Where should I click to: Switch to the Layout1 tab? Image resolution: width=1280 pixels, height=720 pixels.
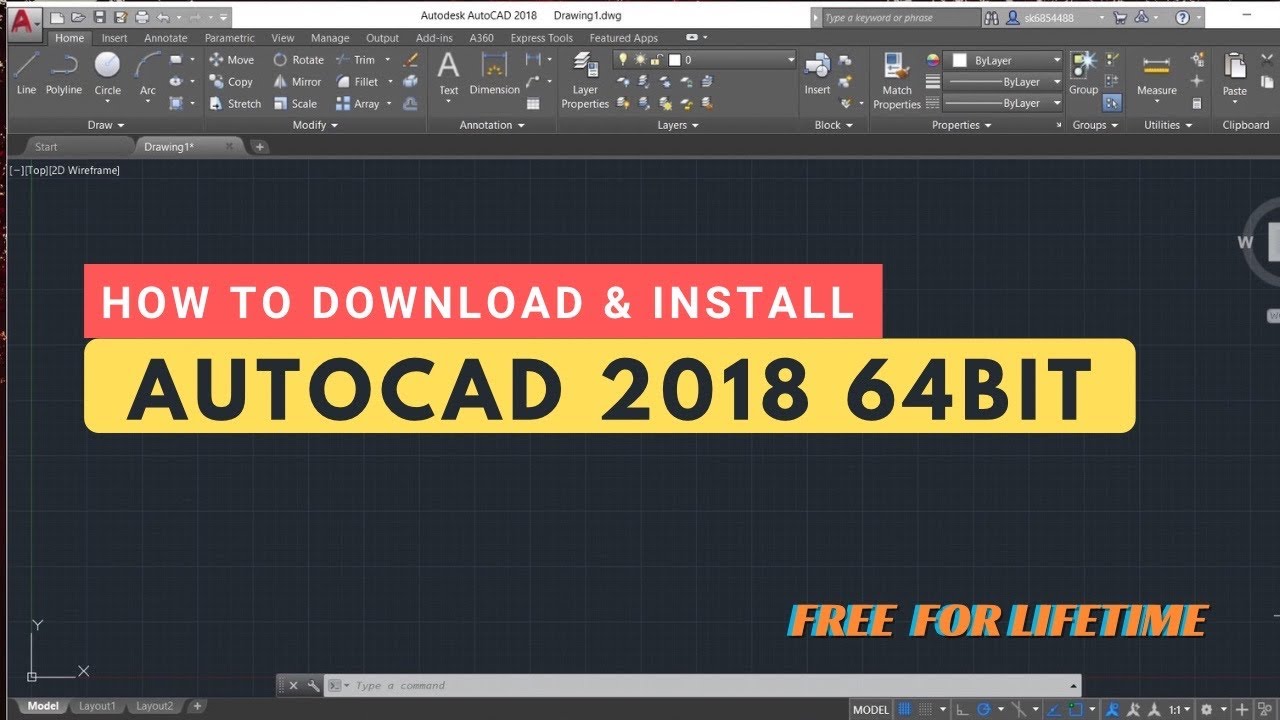(x=97, y=706)
